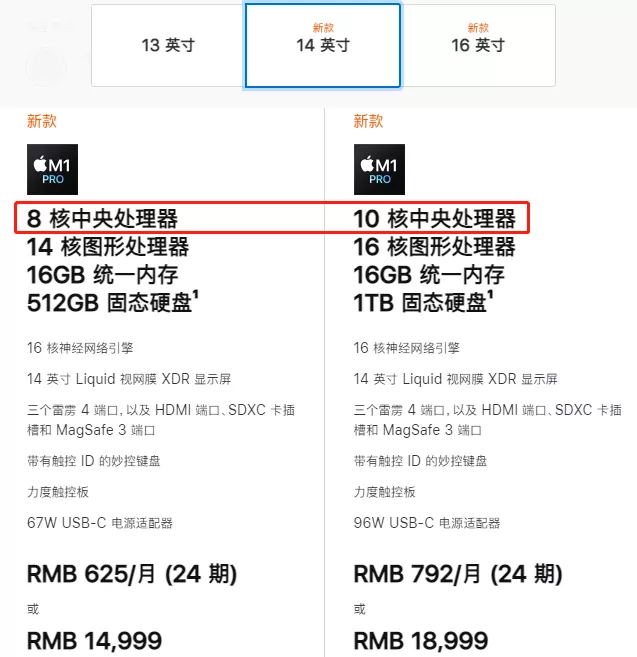Click the 16 核图形处理器 spec line
Image resolution: width=637 pixels, height=657 pixels.
[x=435, y=246]
